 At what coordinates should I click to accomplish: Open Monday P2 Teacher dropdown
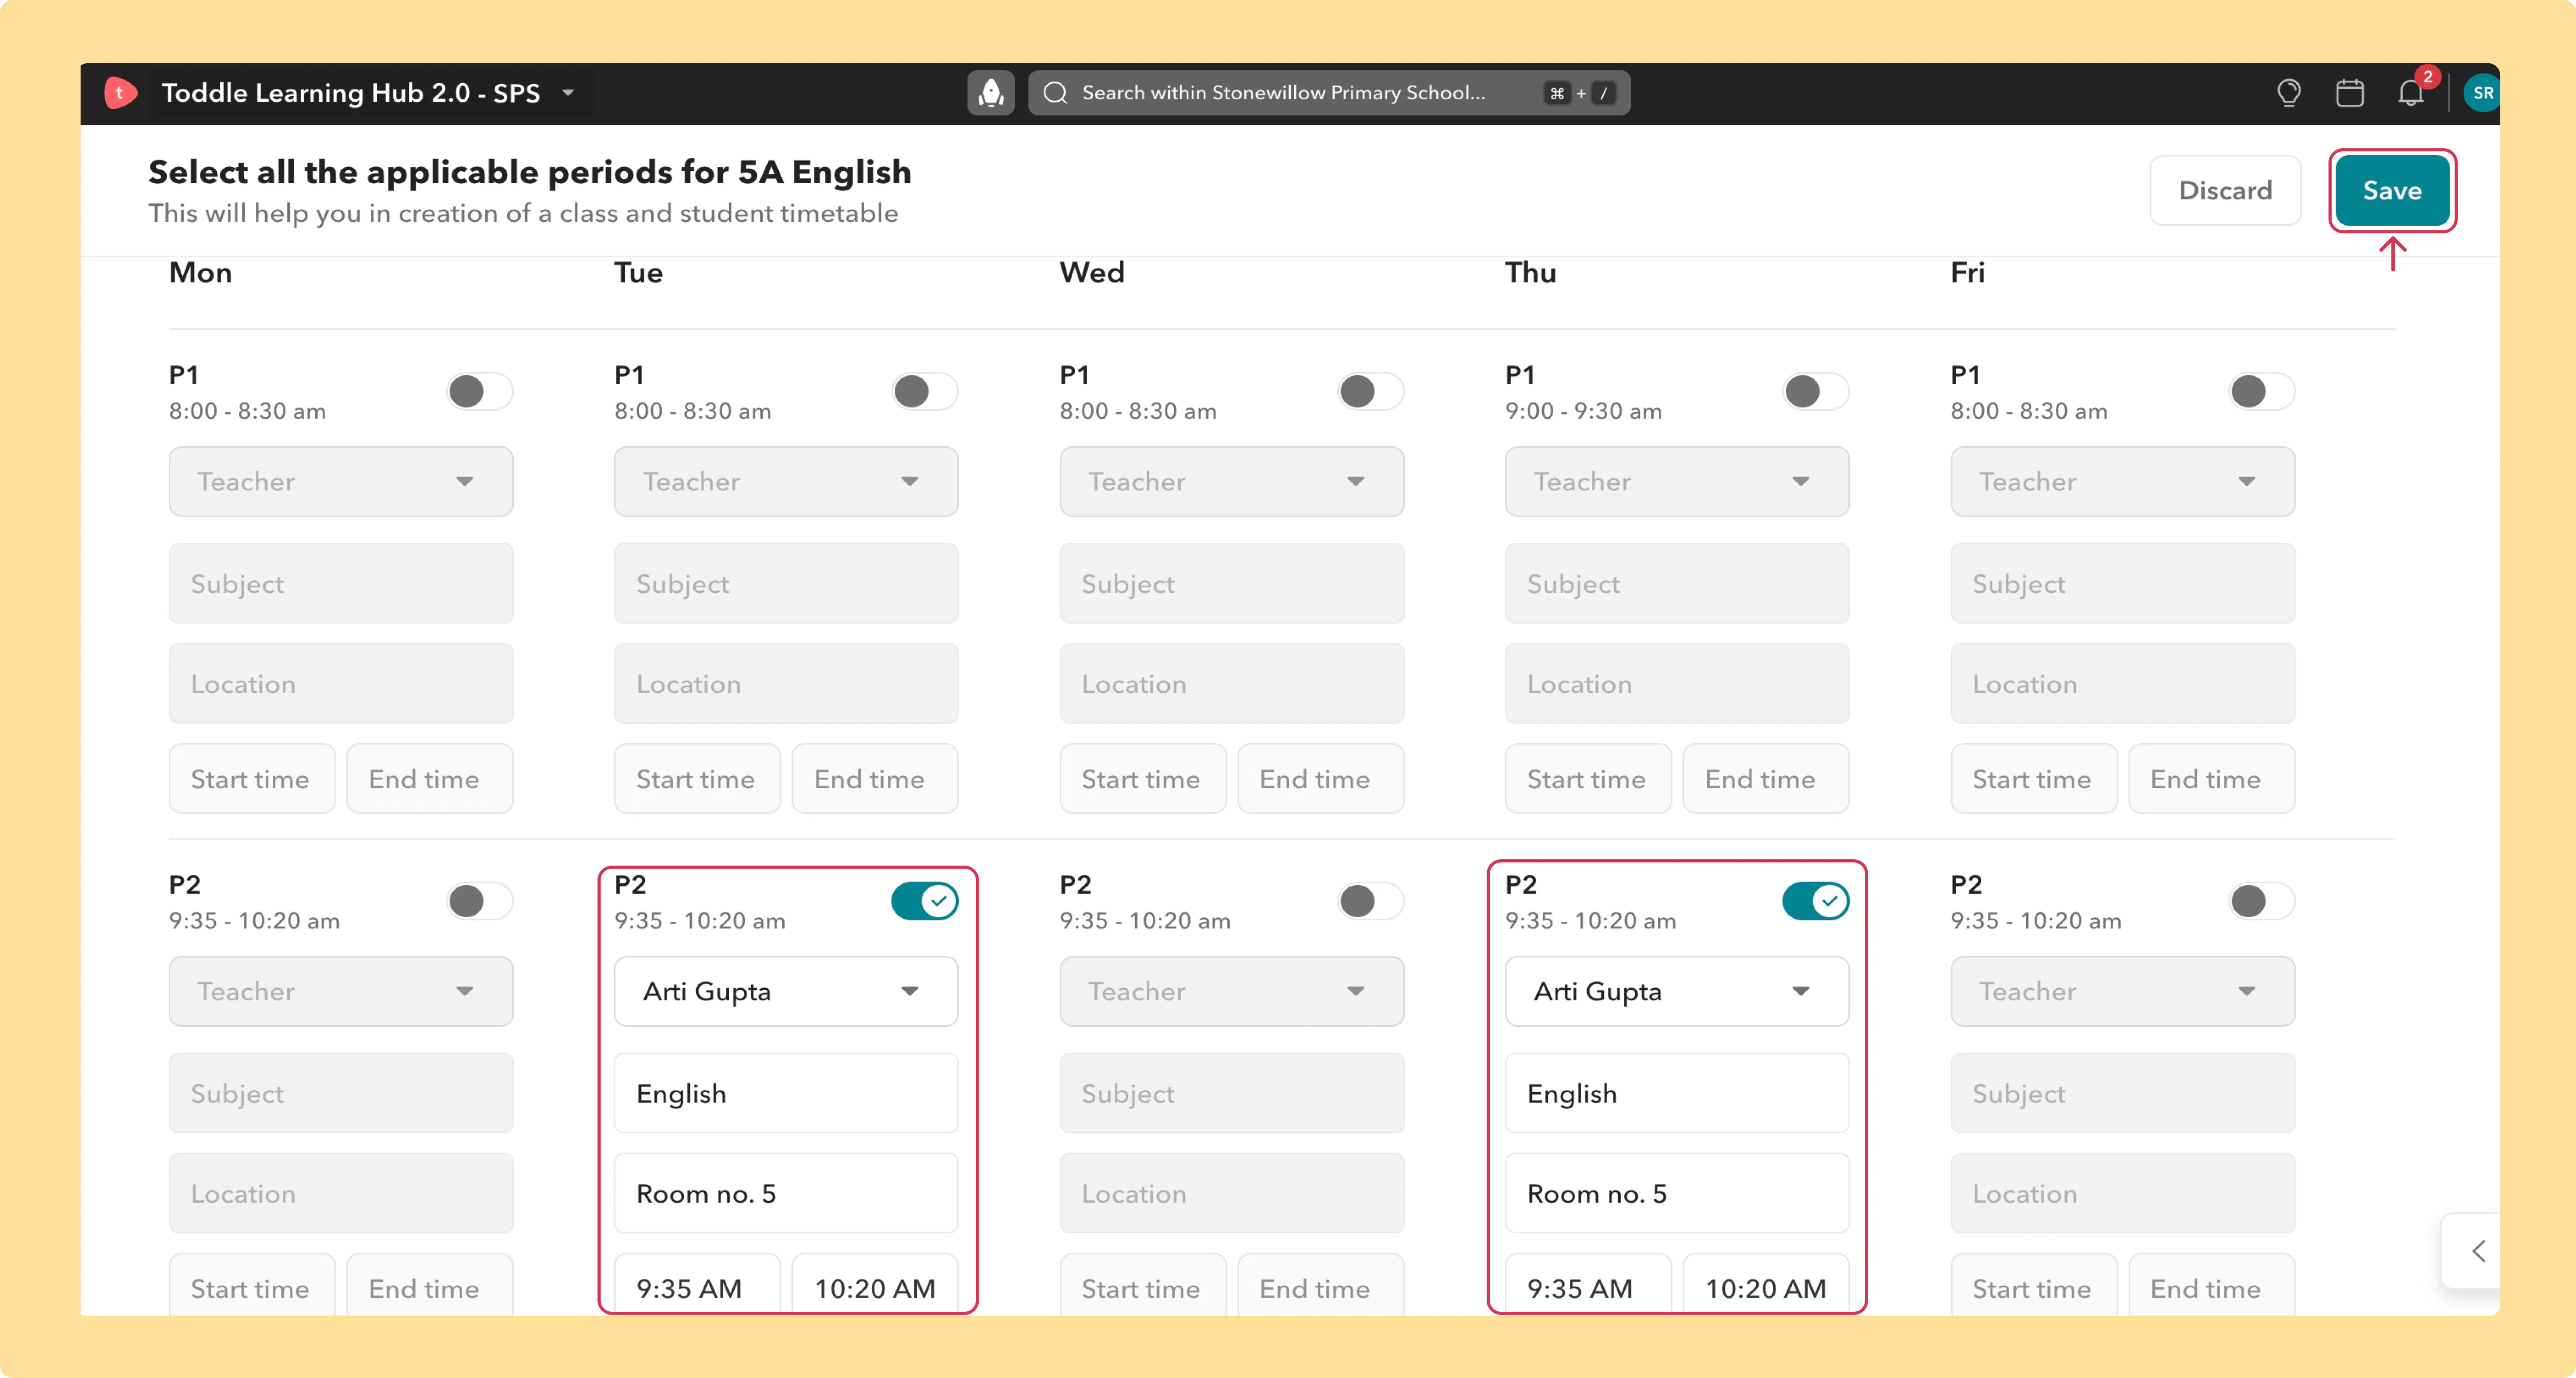point(341,991)
